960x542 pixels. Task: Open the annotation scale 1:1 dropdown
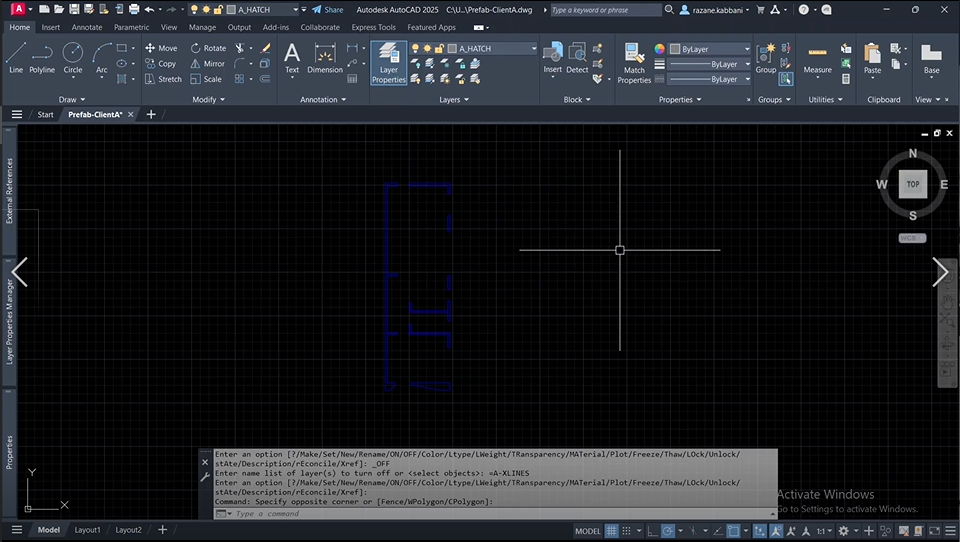(825, 530)
